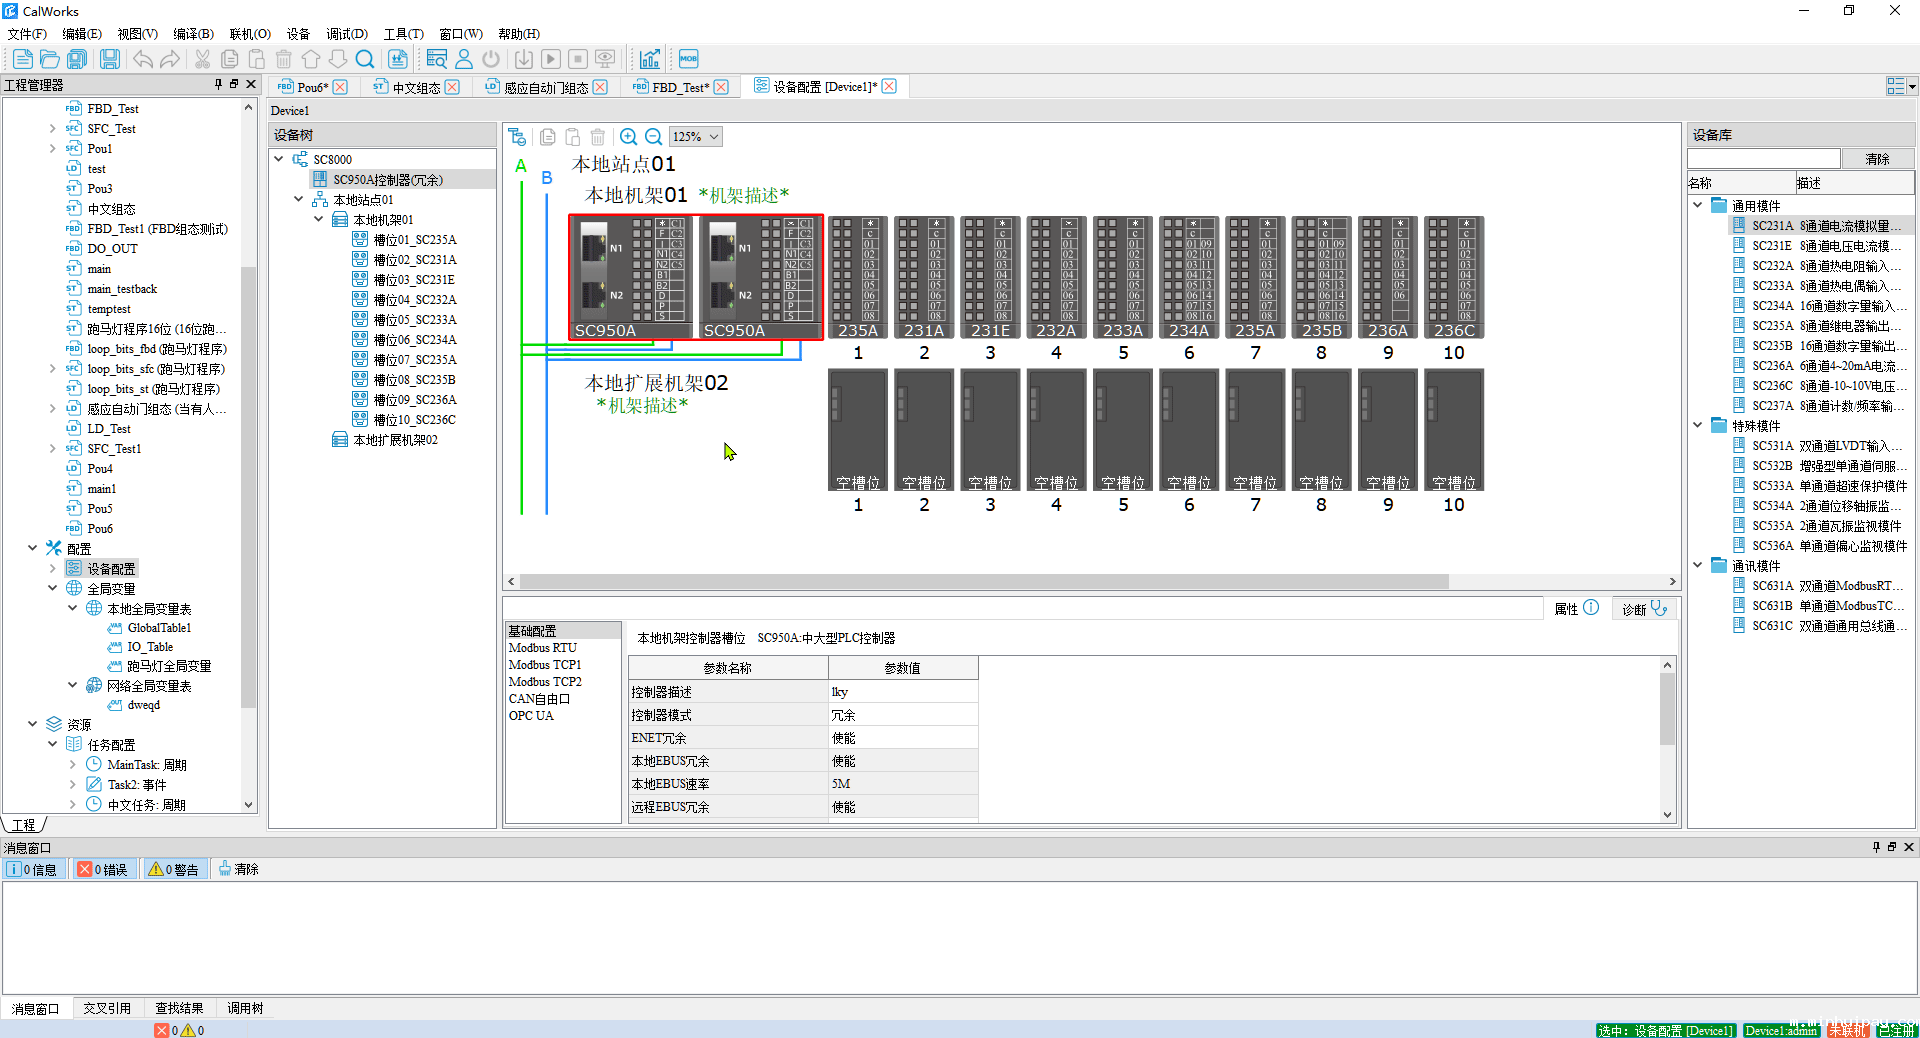
Task: Click the horizontal scrollbar under rack view
Action: tap(983, 582)
